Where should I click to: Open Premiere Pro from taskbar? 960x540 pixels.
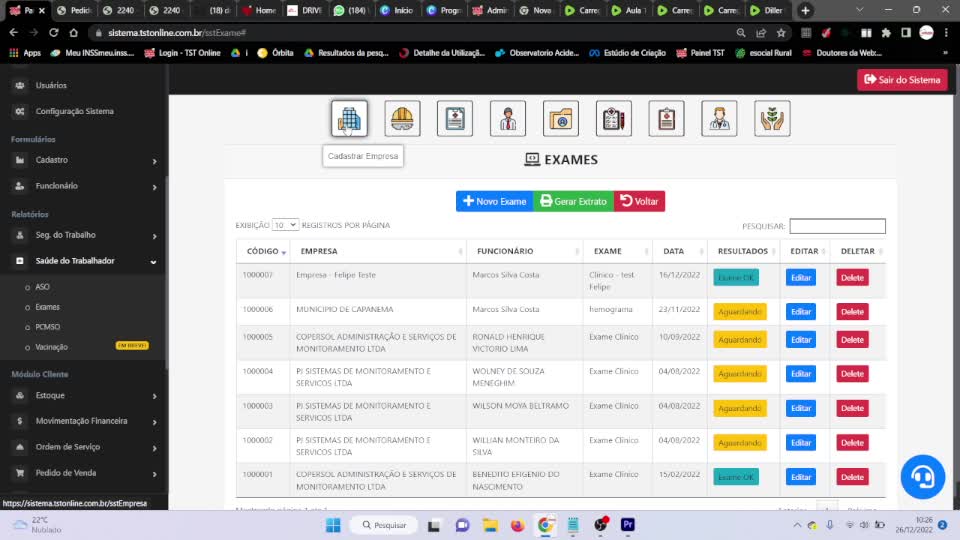[x=628, y=525]
